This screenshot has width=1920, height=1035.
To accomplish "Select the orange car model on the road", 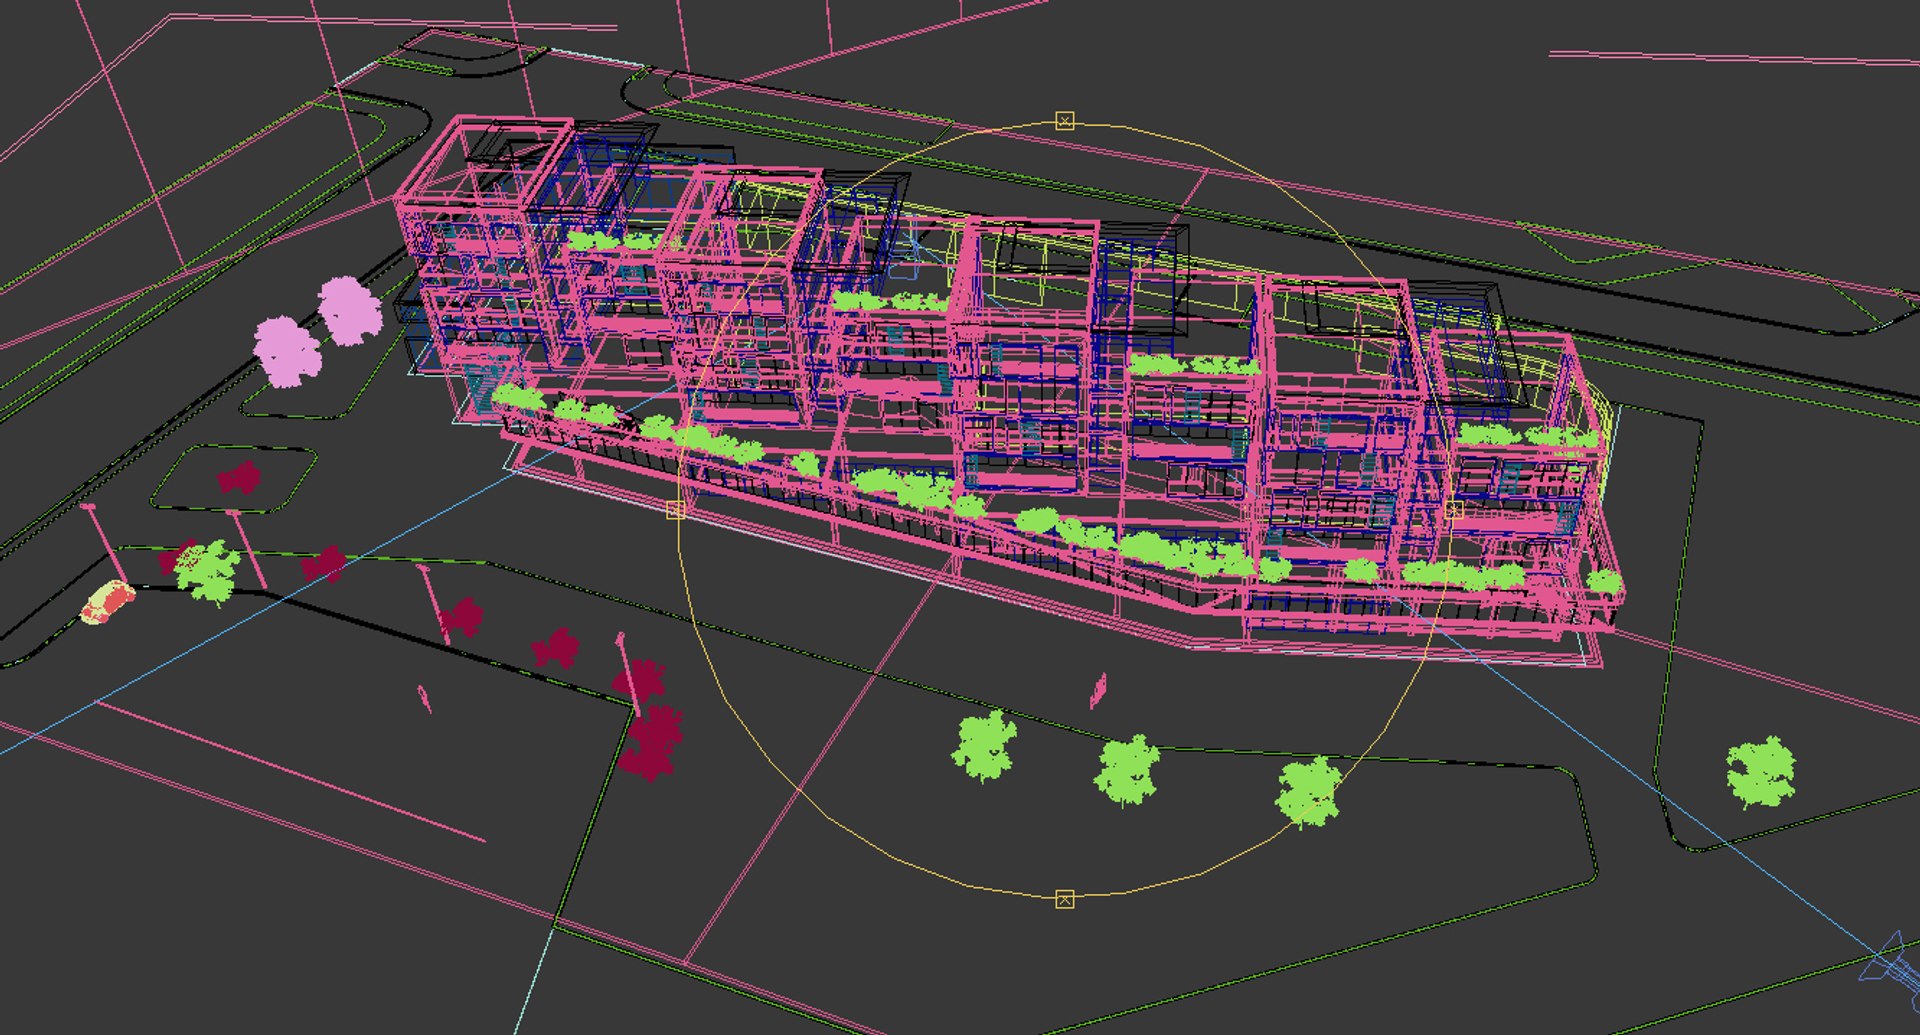I will (108, 603).
